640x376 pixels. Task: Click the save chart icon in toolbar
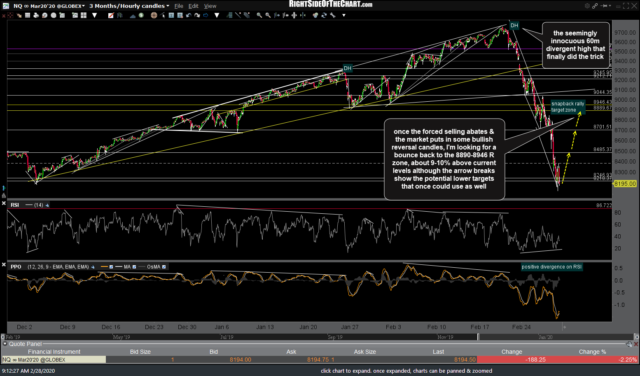[x=27, y=15]
